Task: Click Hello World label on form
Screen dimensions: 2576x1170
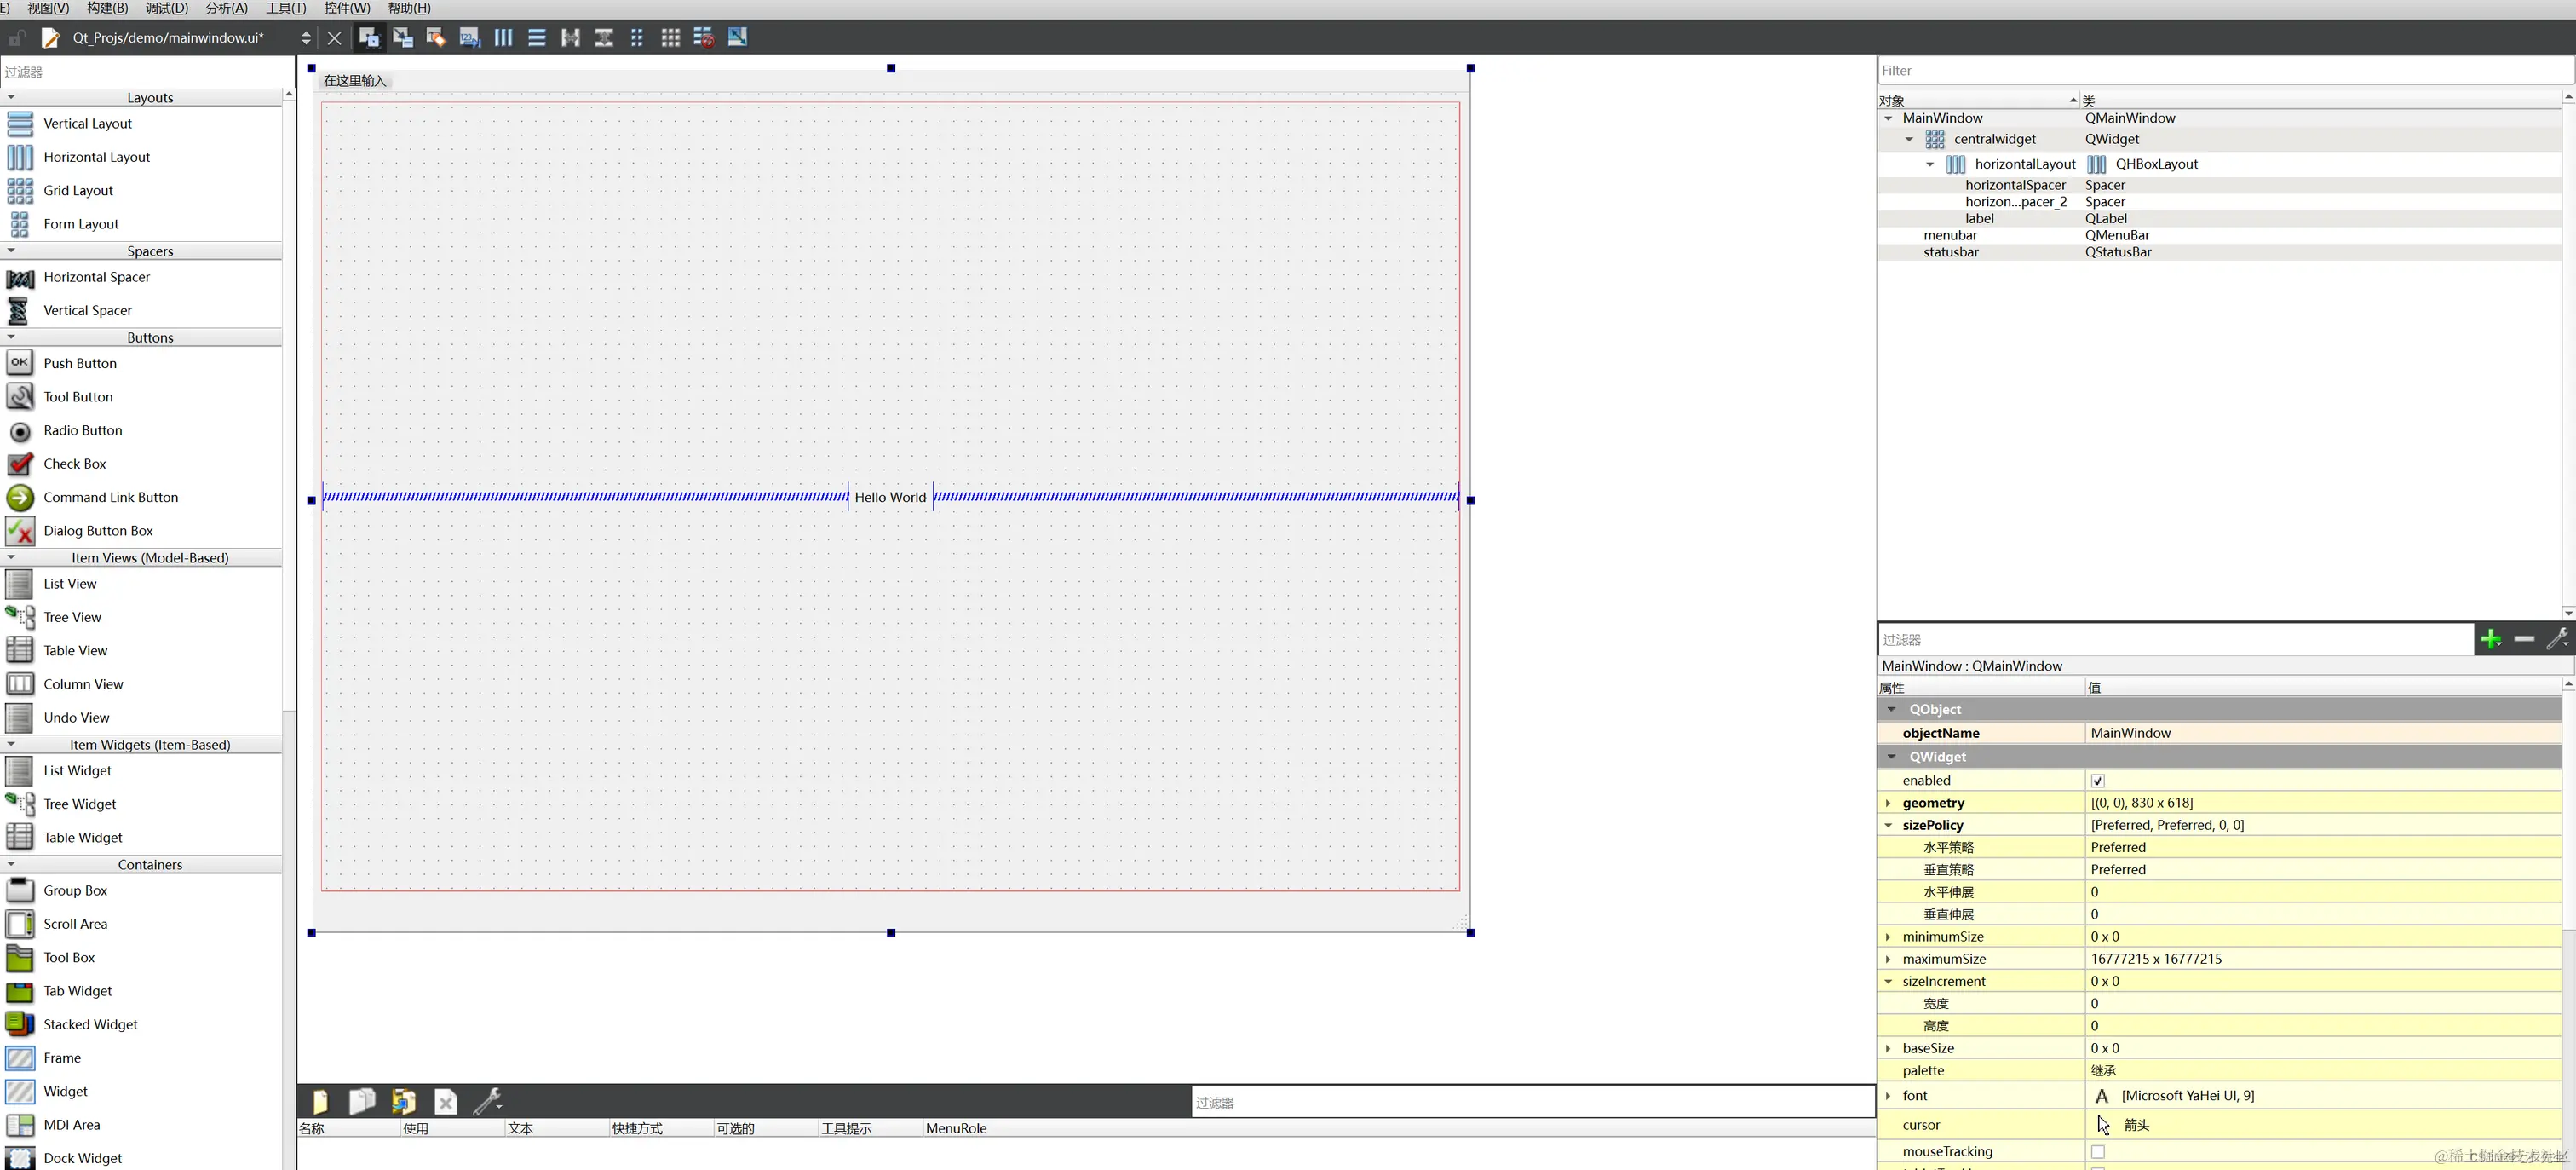Action: click(890, 497)
